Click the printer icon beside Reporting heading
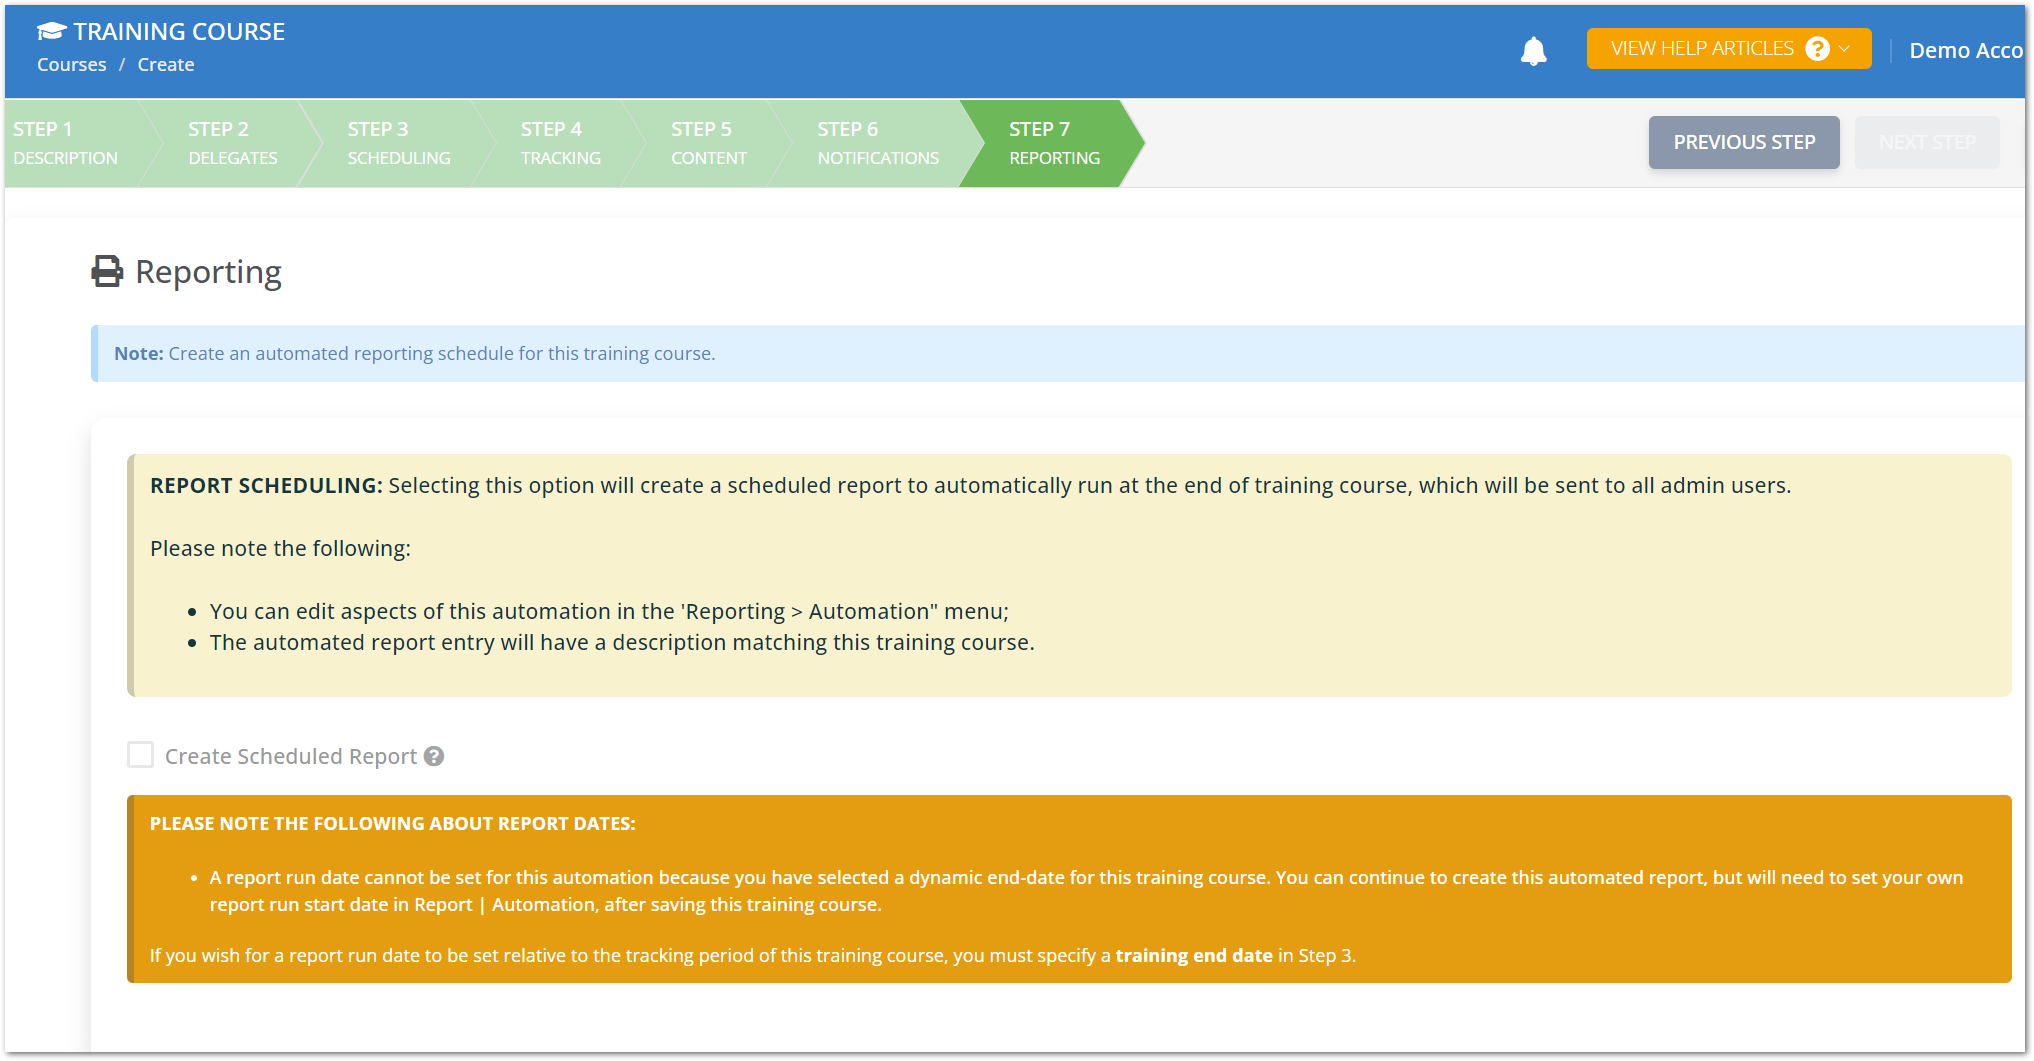 [105, 270]
